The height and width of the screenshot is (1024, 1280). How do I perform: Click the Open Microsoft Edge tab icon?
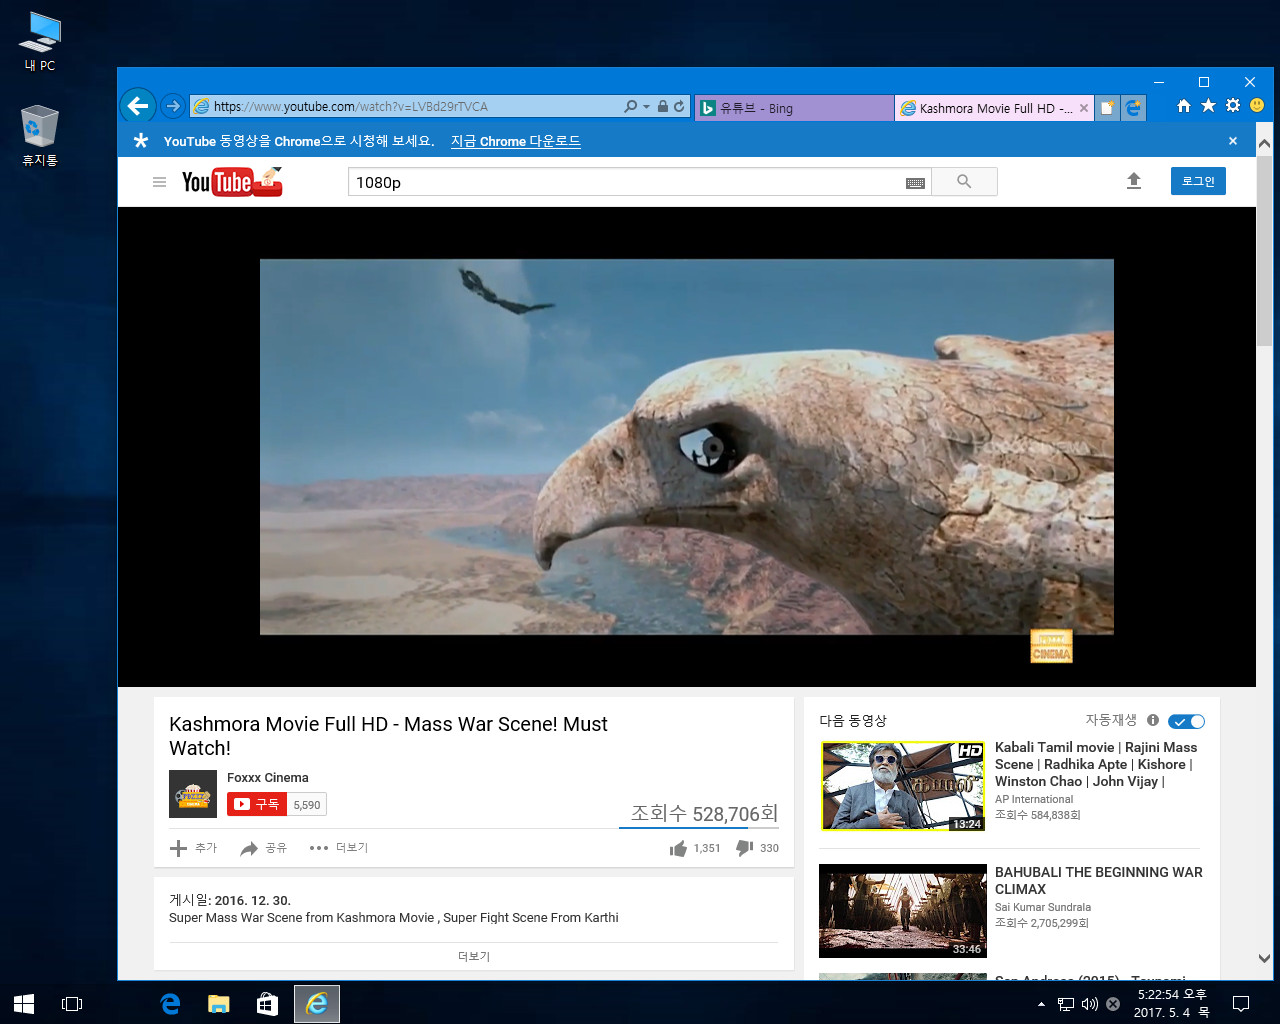click(1133, 108)
